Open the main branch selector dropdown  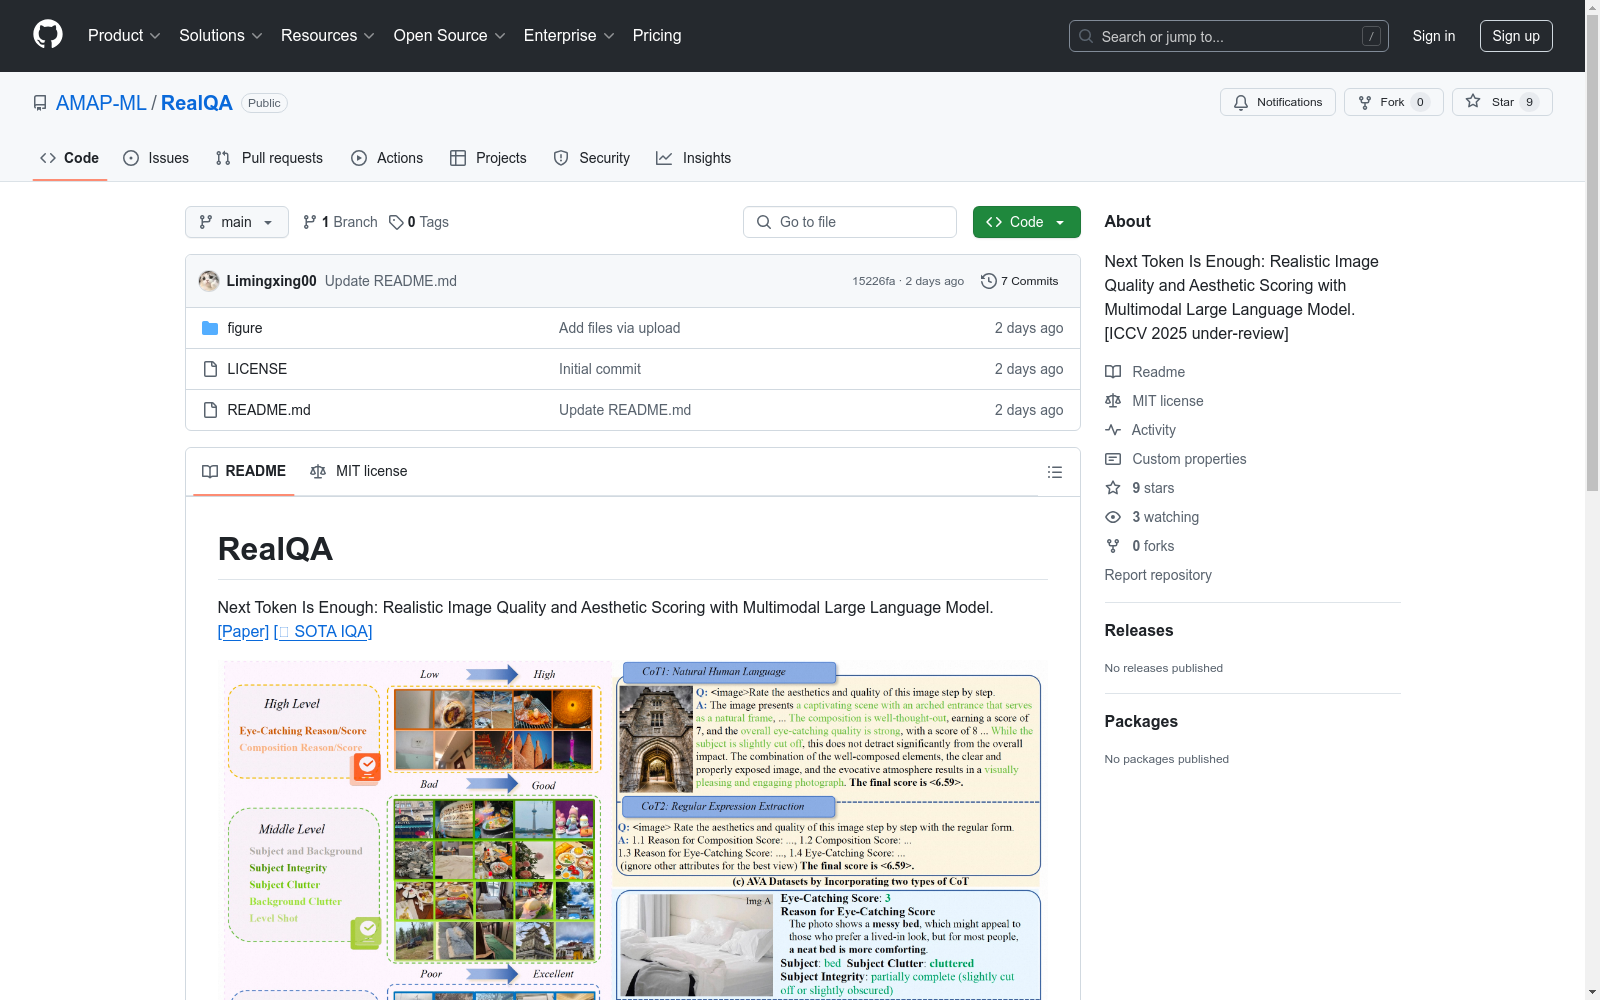coord(237,222)
